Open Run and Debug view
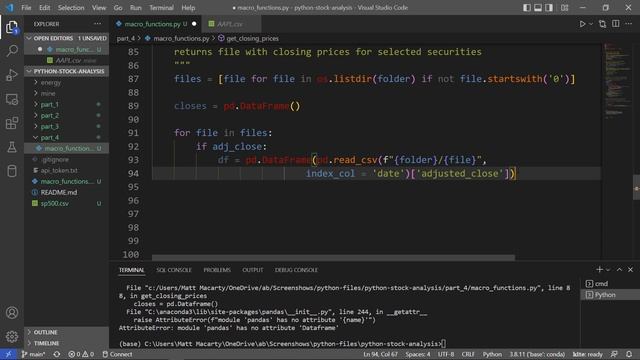 [12, 75]
